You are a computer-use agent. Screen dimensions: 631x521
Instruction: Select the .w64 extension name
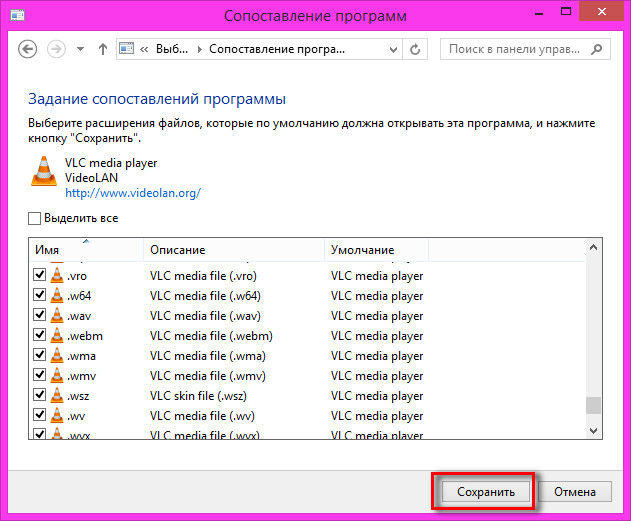[79, 296]
